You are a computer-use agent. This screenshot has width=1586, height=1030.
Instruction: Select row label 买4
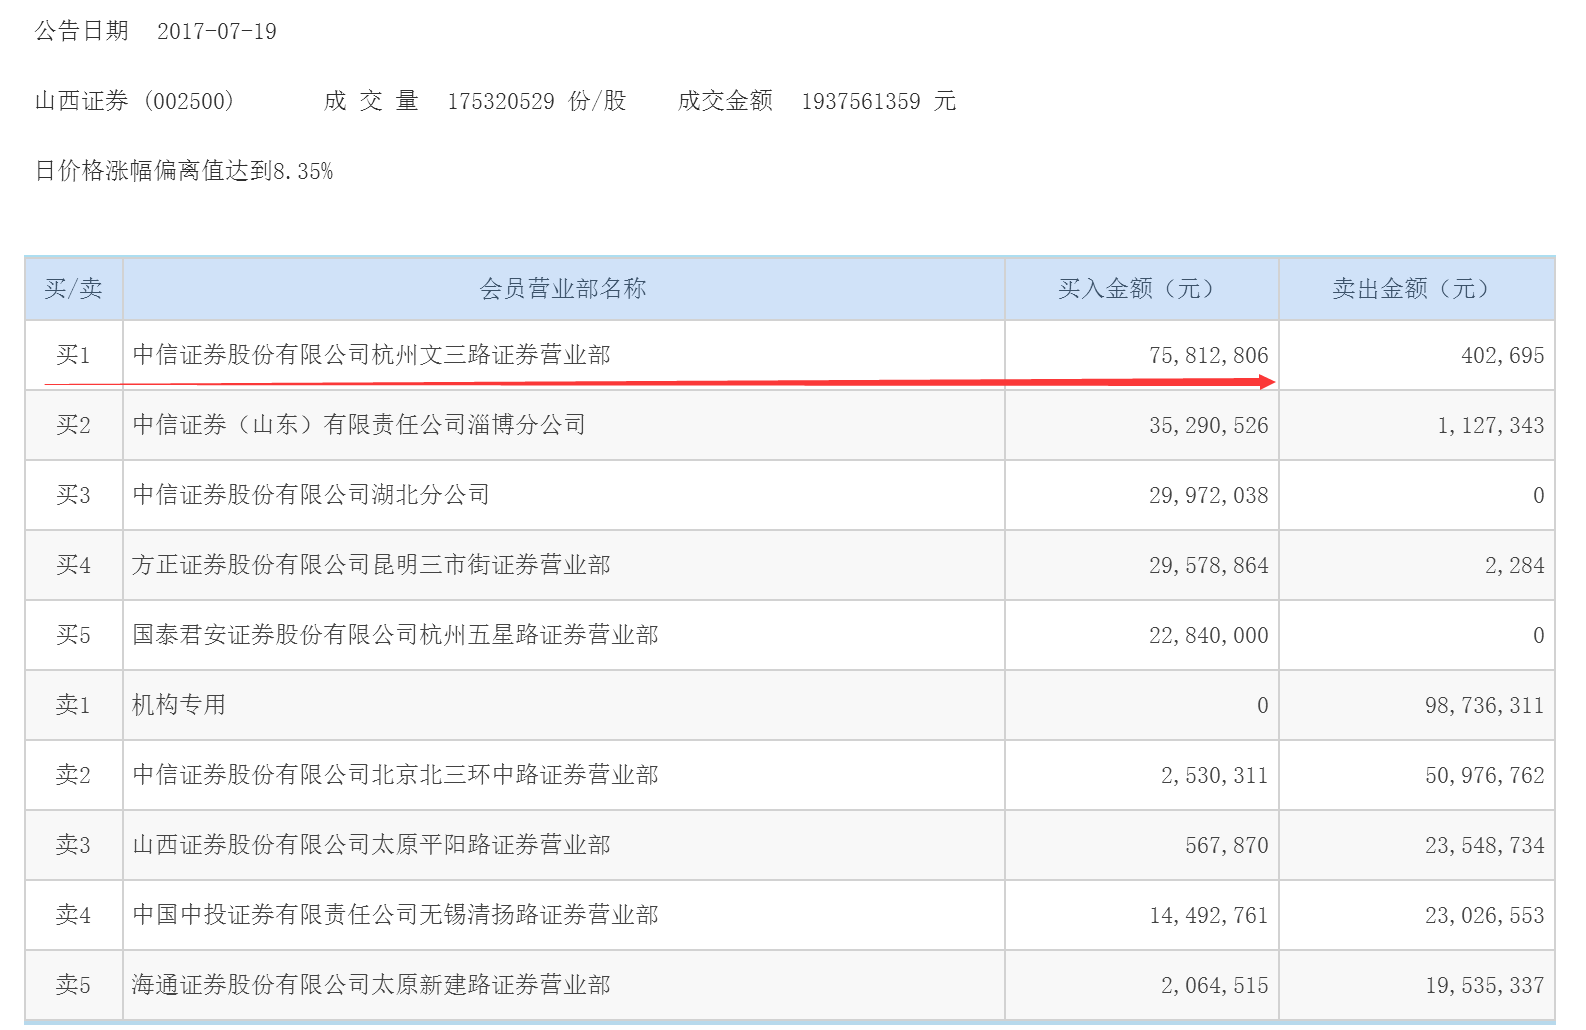73,565
